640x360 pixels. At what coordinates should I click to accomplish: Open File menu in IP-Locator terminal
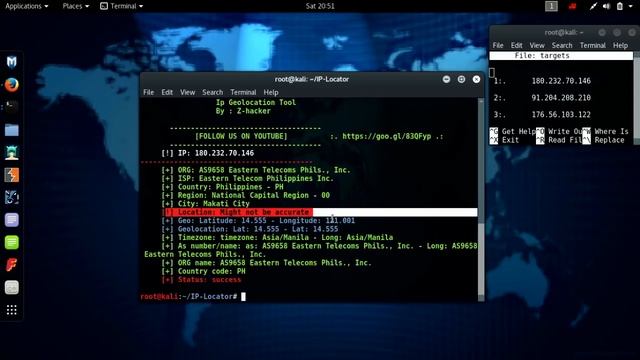coord(149,92)
